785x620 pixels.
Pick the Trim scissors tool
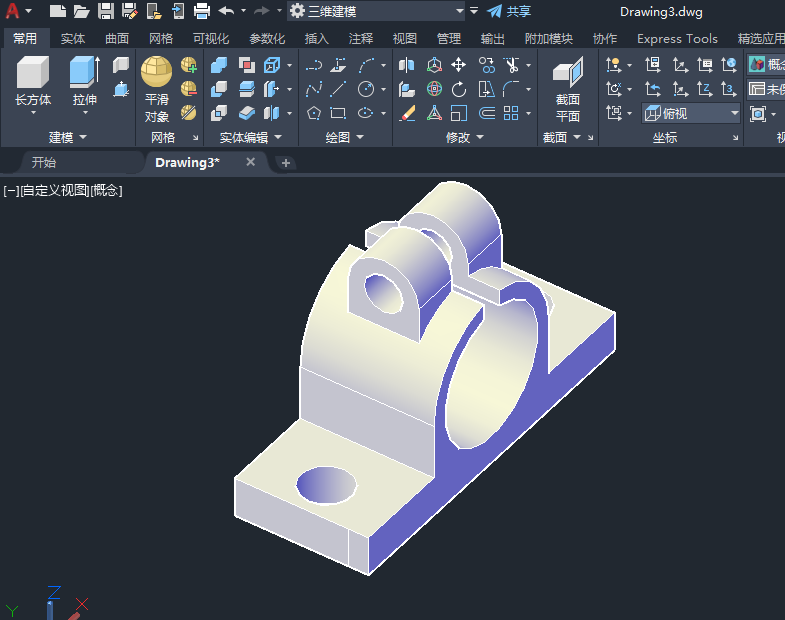(x=511, y=65)
